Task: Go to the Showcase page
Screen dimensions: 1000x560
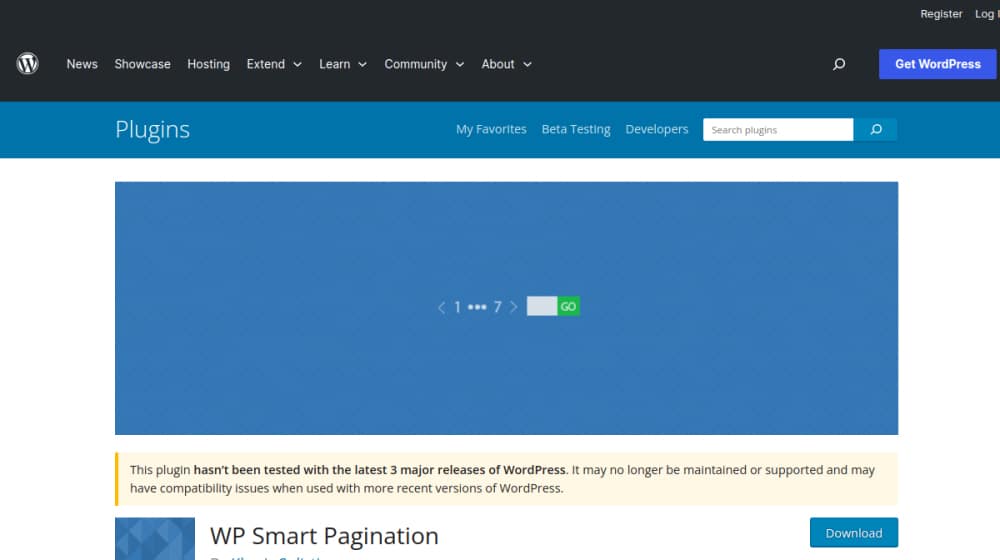Action: tap(142, 64)
